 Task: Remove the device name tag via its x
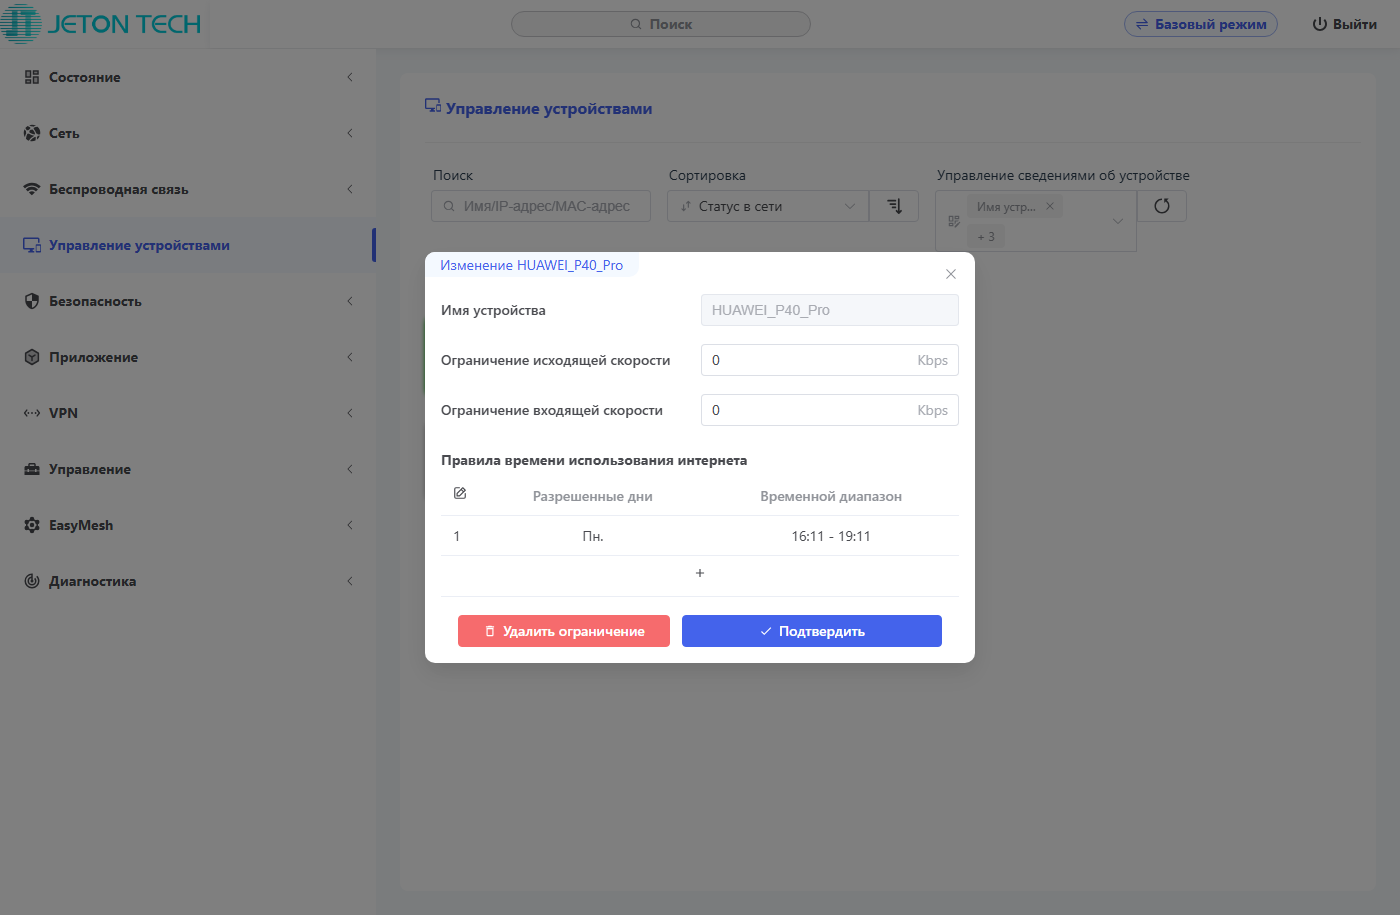point(1050,206)
